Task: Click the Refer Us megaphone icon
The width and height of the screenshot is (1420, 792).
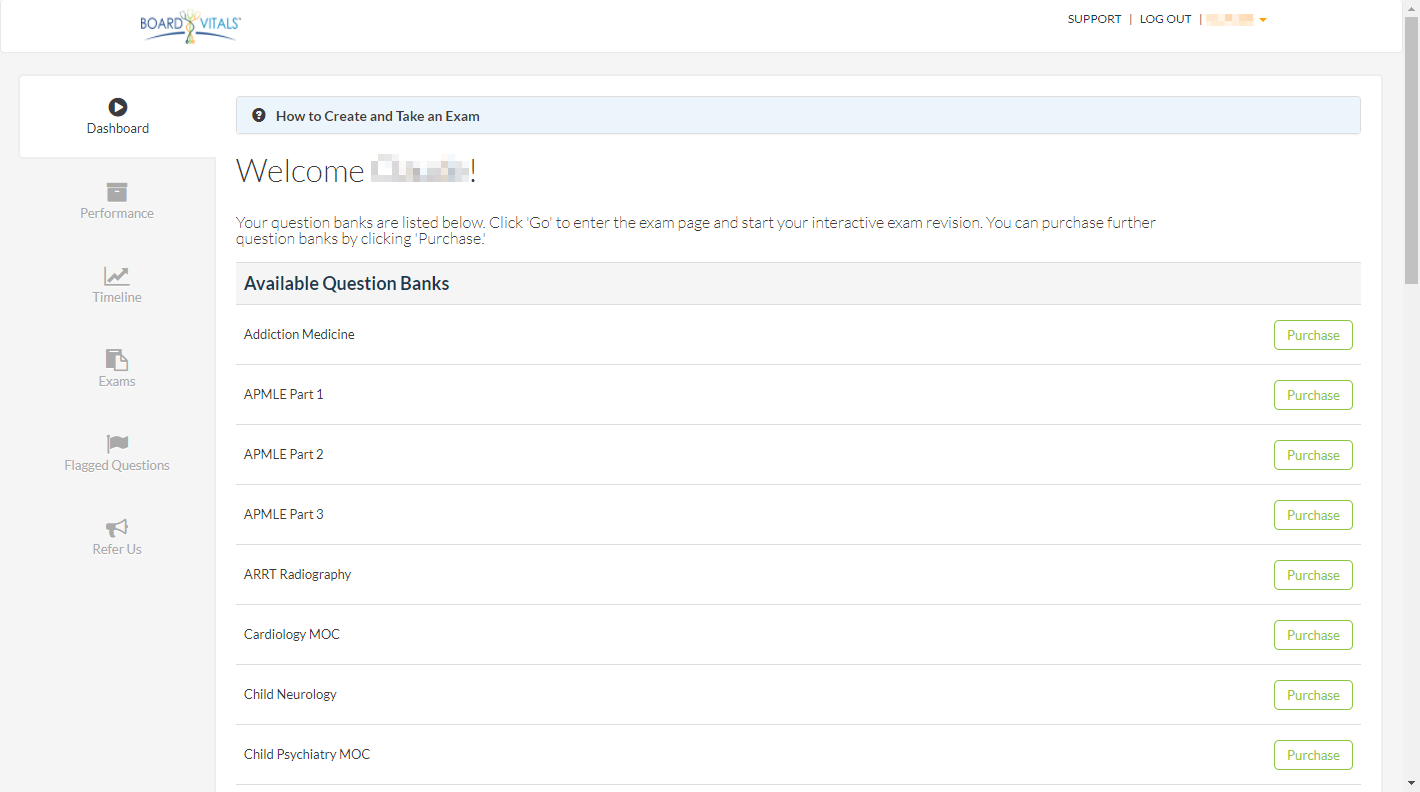Action: [117, 528]
